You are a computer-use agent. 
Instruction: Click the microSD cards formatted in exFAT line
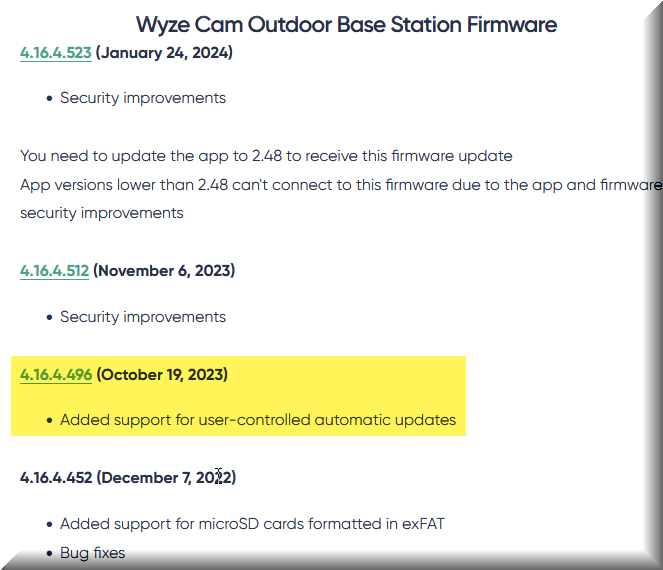(252, 524)
